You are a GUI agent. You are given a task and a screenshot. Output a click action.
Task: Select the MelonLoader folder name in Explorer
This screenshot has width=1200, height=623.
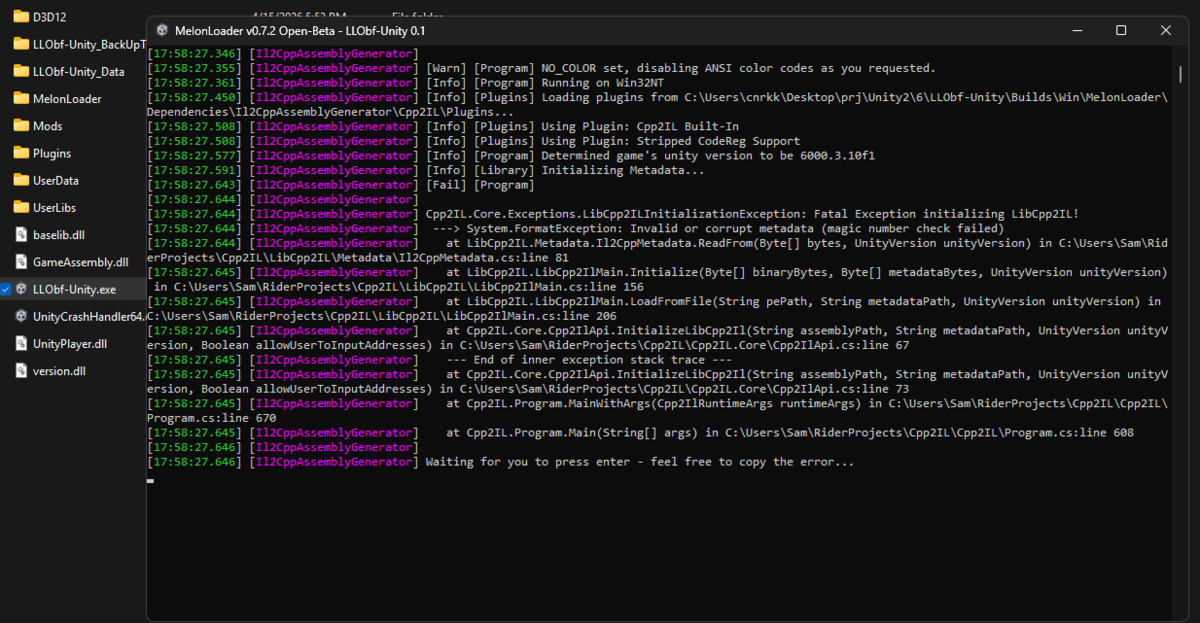point(67,99)
